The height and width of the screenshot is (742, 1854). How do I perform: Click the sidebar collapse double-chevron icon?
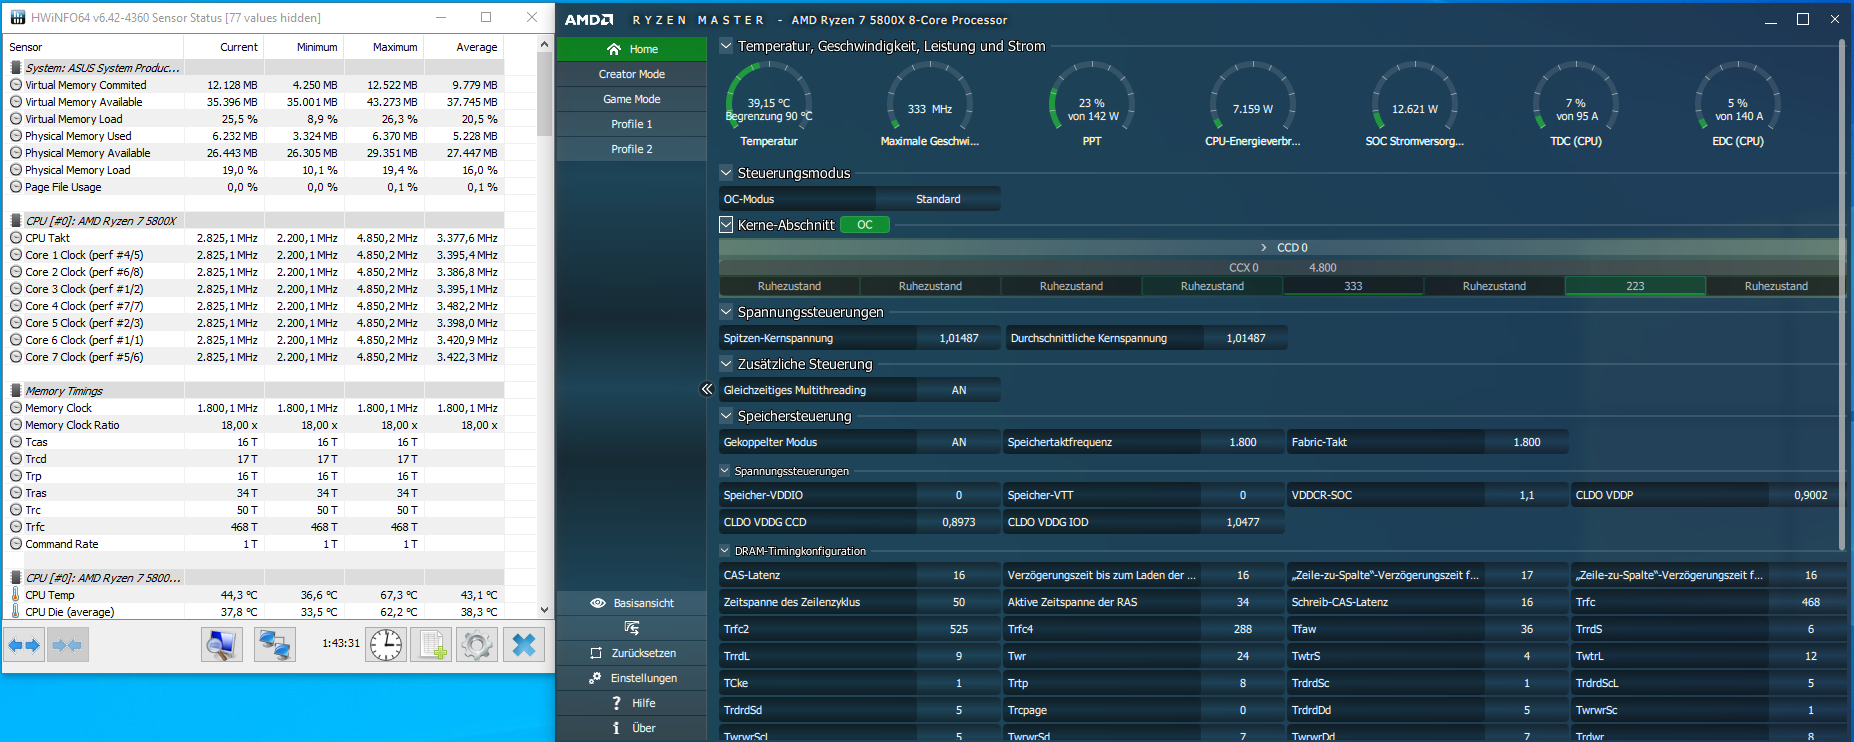tap(707, 389)
